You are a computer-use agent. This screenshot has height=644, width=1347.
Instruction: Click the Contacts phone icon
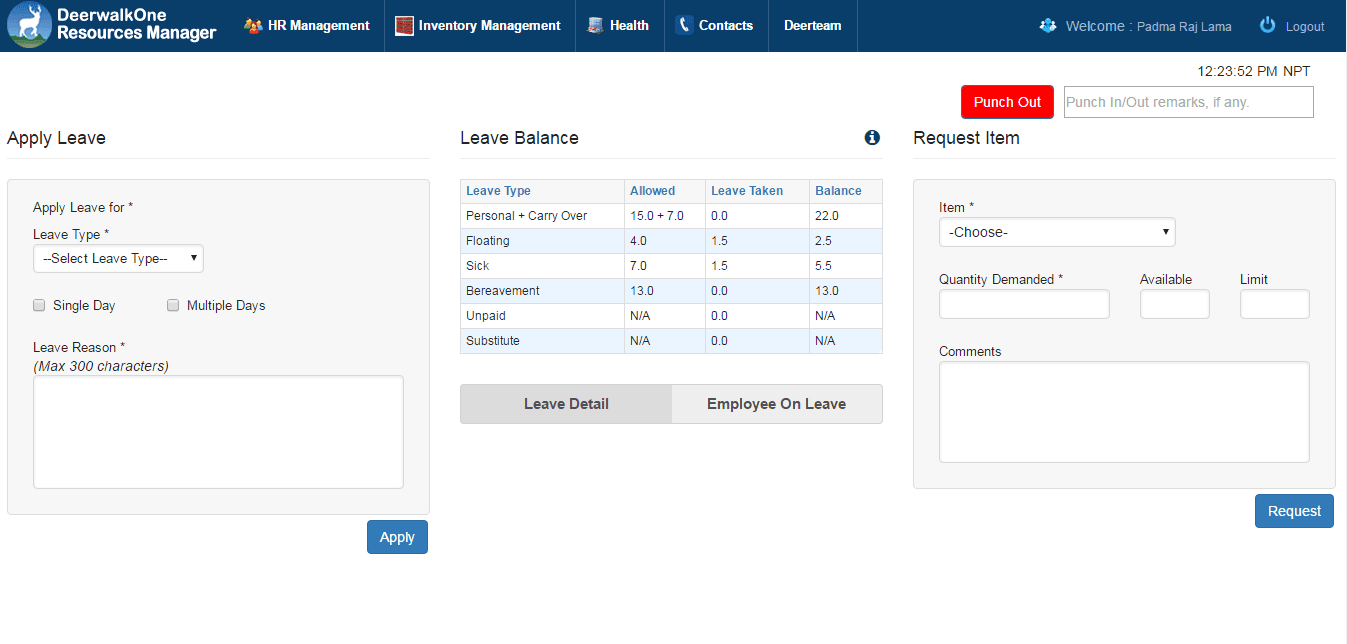click(684, 26)
